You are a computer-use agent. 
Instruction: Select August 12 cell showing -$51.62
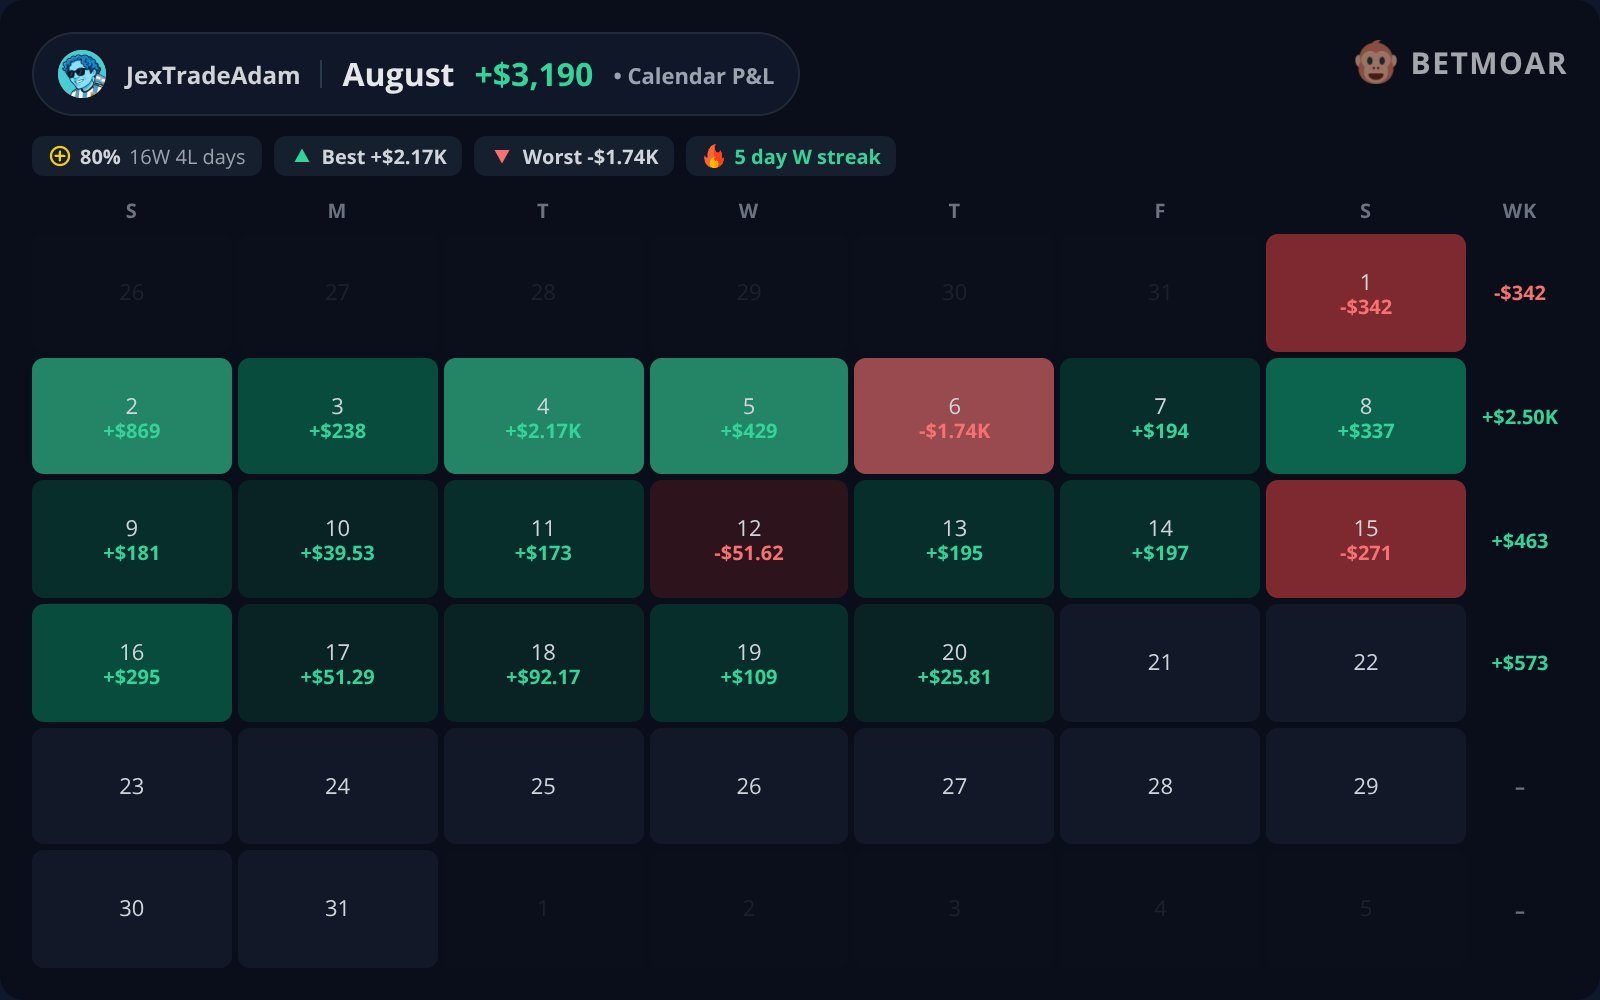tap(749, 540)
